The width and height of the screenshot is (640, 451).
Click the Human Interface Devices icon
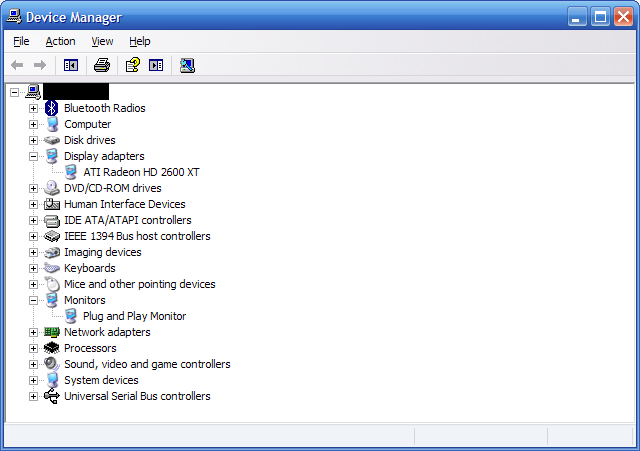point(52,204)
